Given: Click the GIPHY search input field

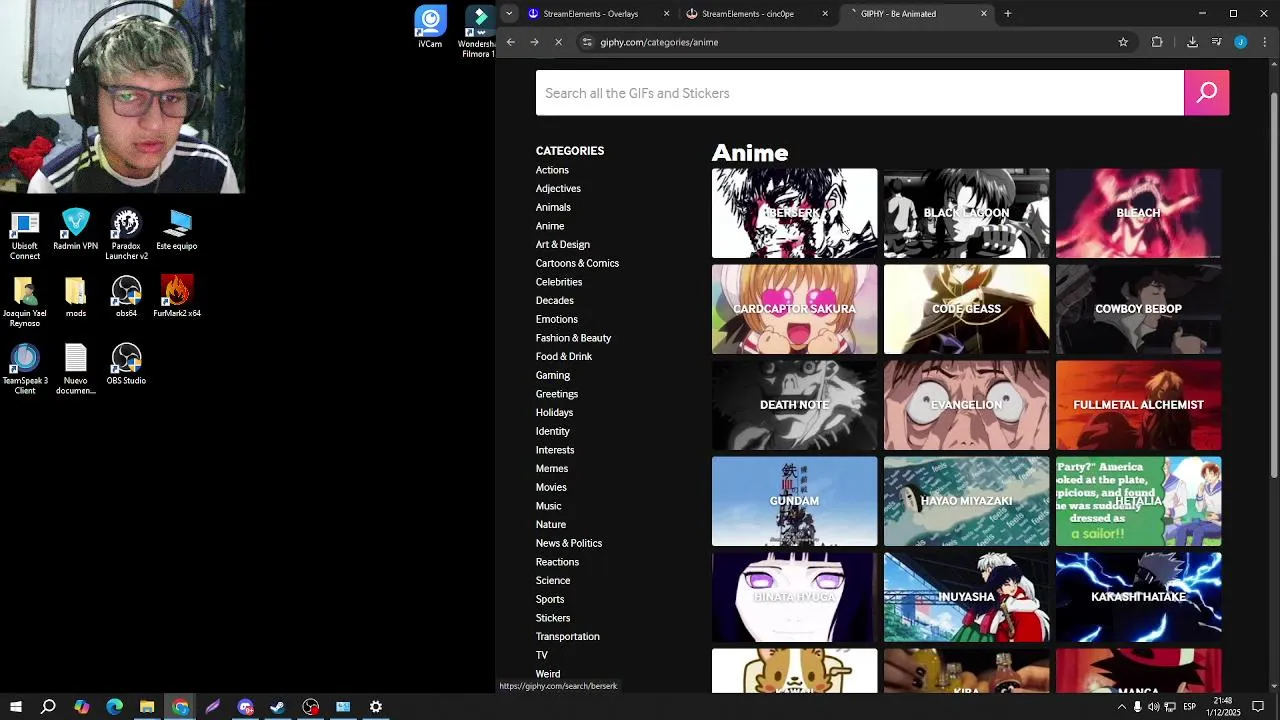Looking at the screenshot, I should [x=860, y=93].
